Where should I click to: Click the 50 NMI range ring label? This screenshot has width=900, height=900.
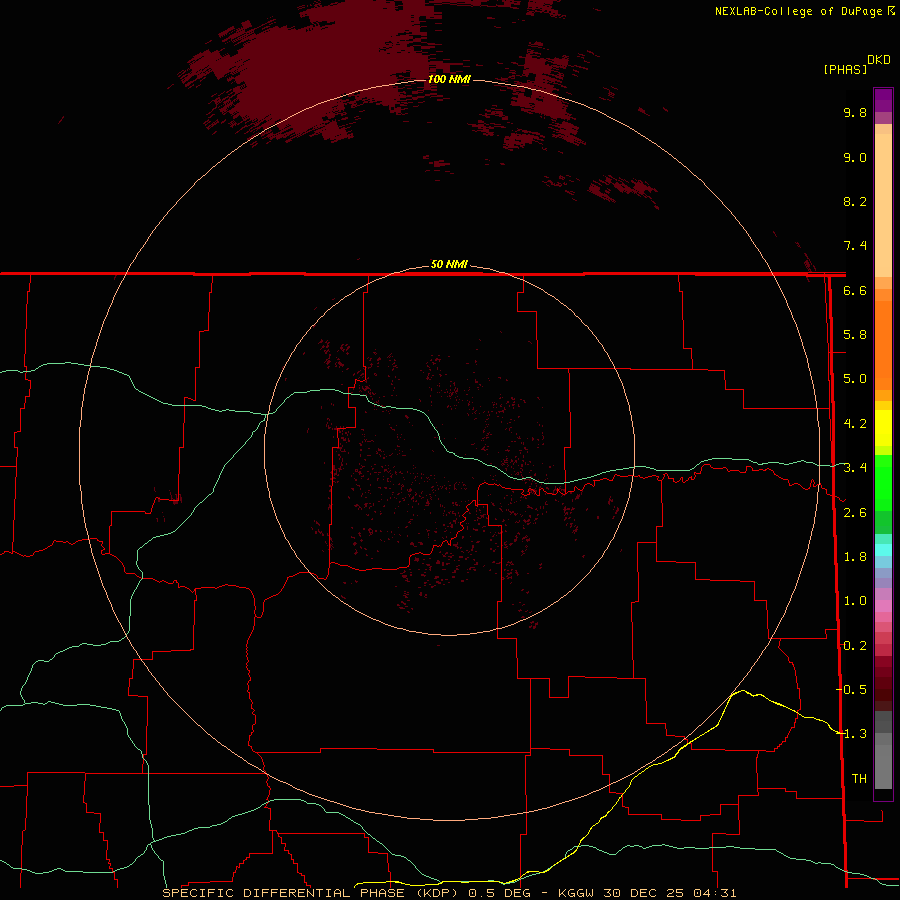click(x=449, y=265)
